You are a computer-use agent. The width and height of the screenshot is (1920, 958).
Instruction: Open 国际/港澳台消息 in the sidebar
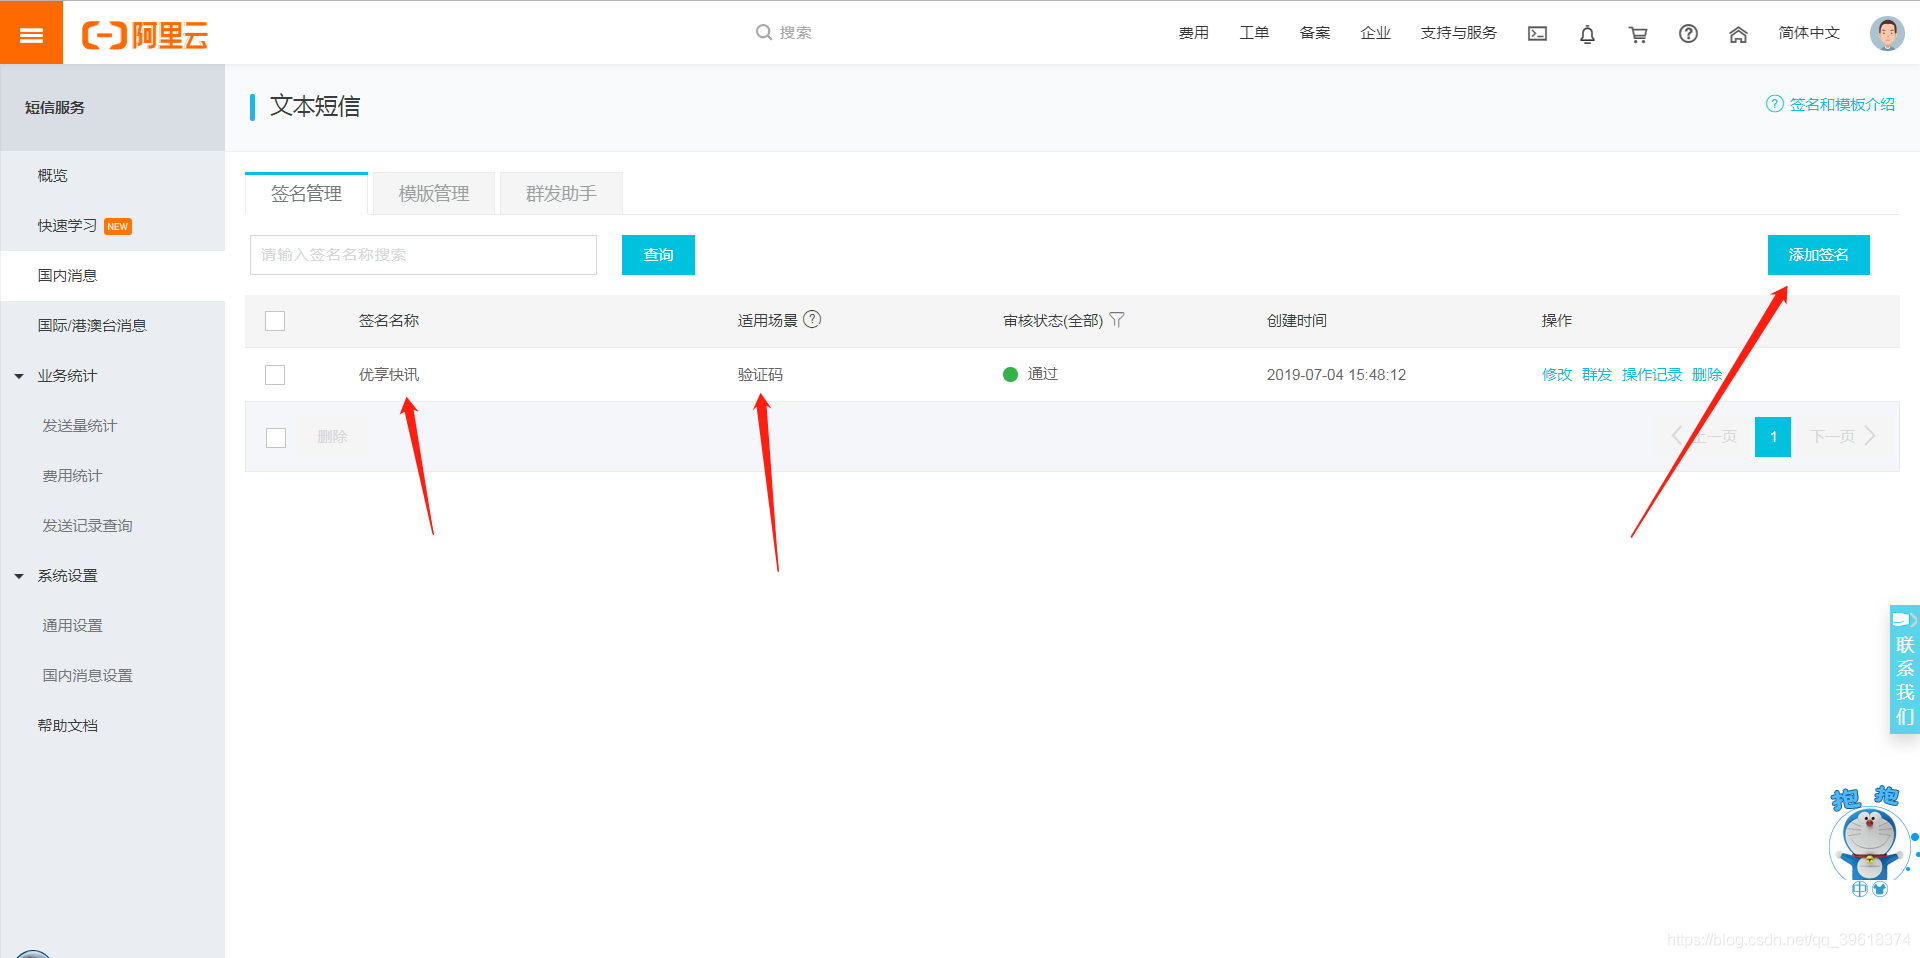click(x=92, y=326)
